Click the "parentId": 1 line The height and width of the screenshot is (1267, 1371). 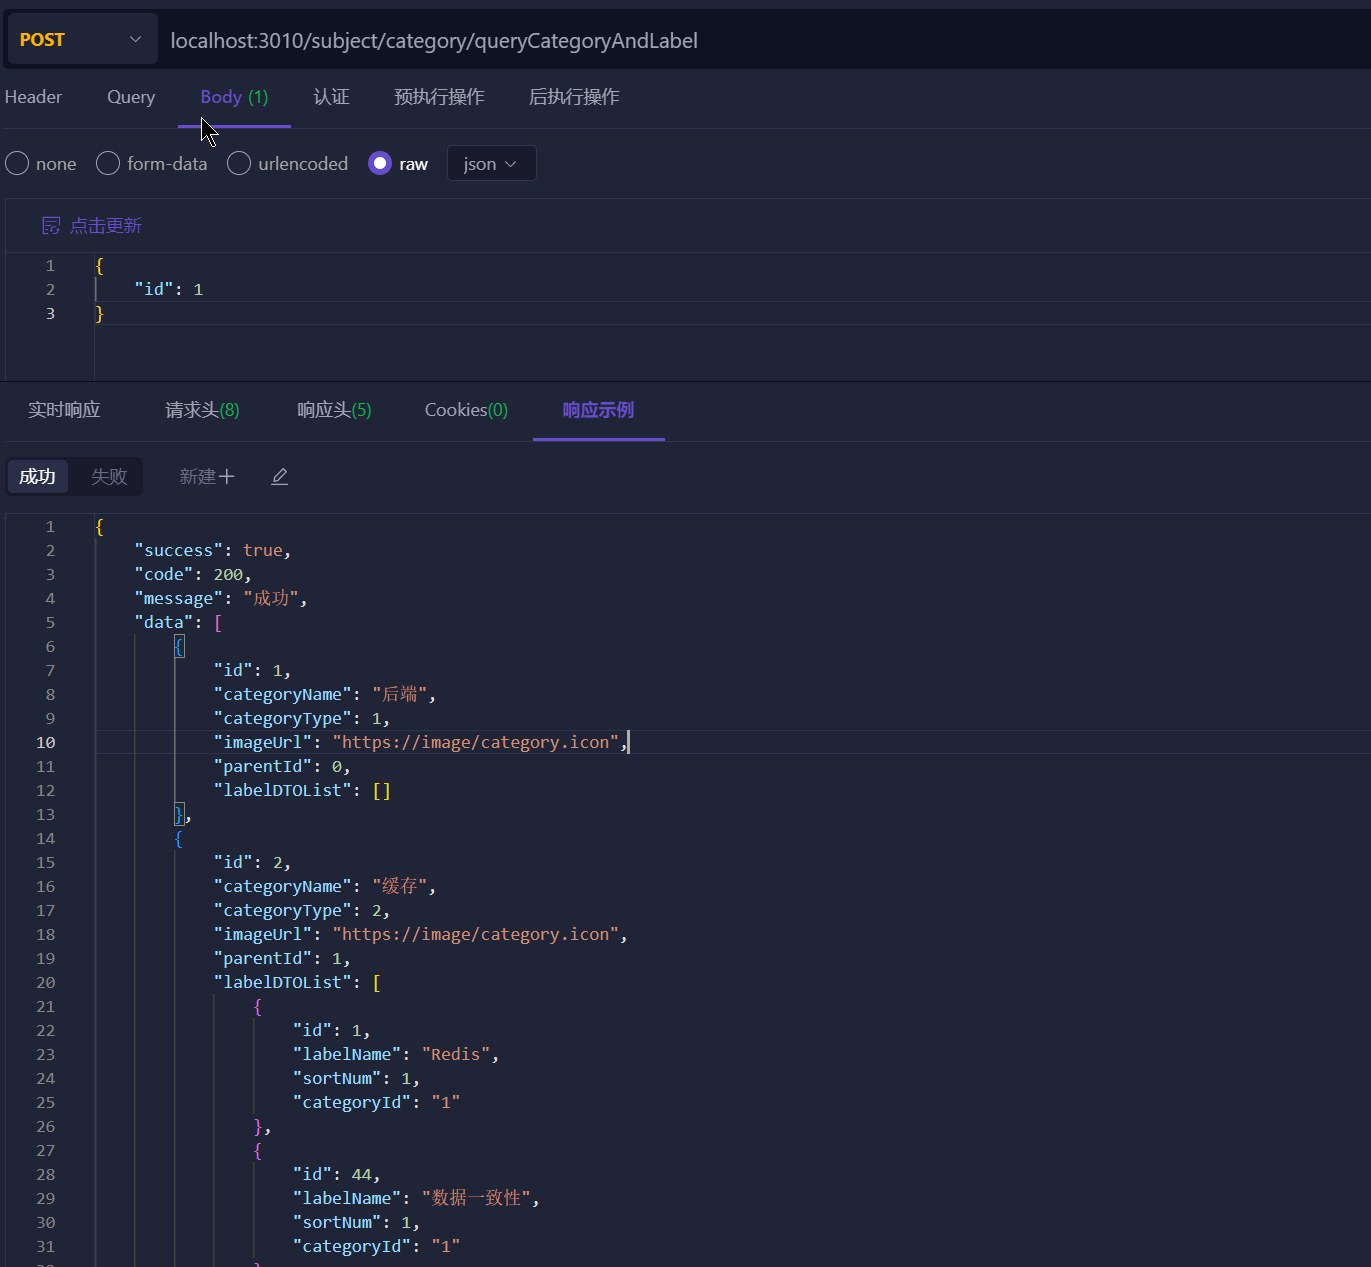pyautogui.click(x=282, y=958)
